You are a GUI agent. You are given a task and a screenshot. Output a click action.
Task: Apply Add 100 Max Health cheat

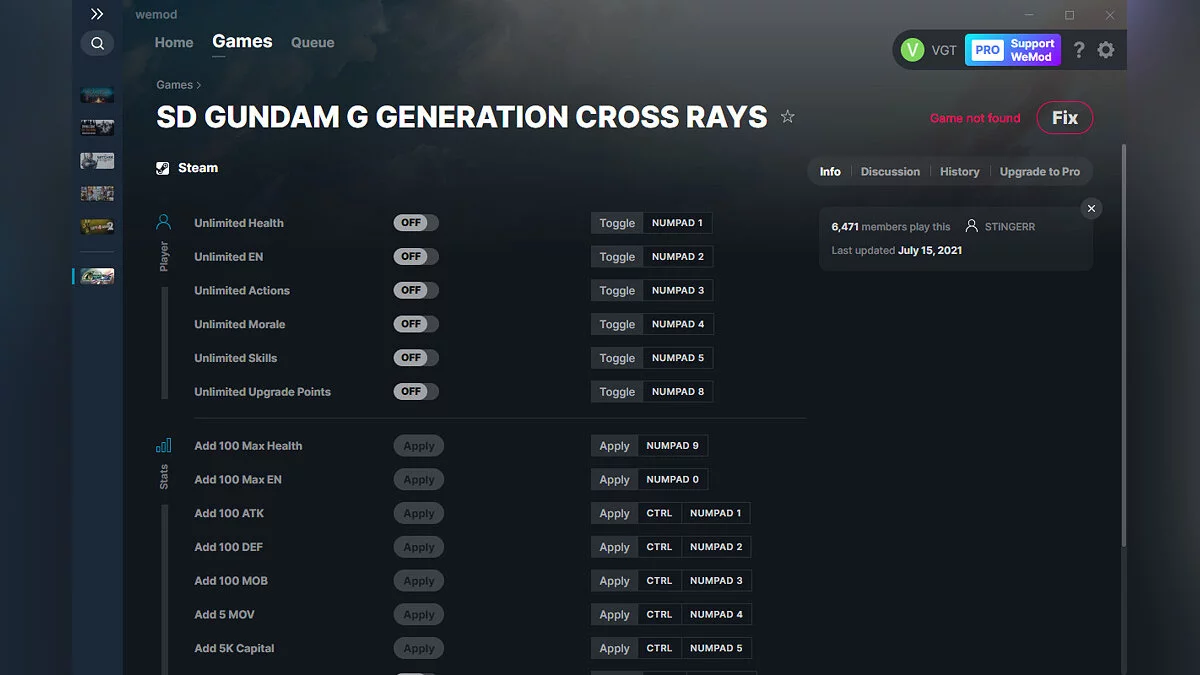(419, 446)
